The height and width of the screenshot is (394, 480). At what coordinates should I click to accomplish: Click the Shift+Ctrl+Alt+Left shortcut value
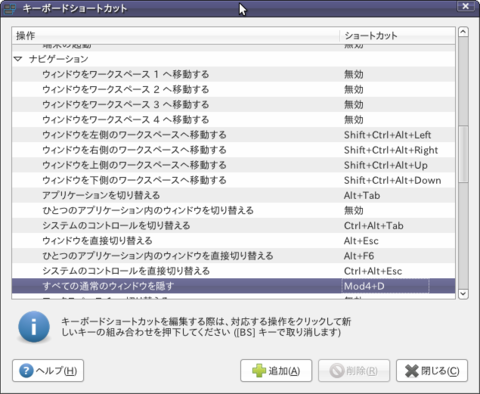(387, 135)
